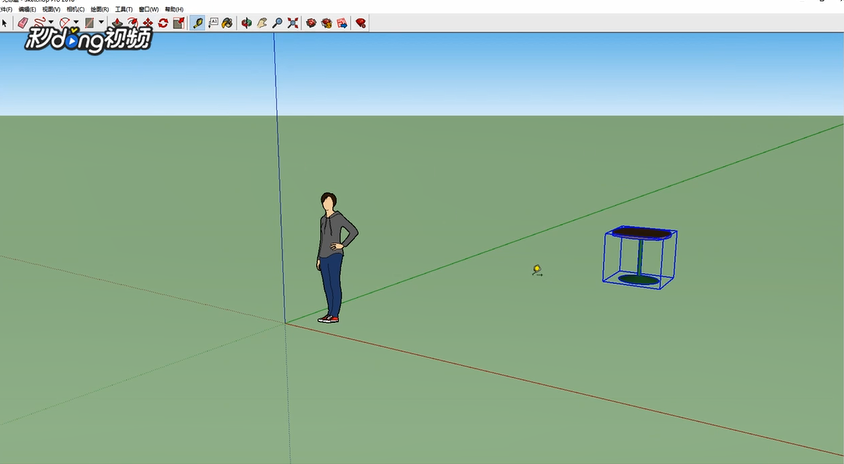
Task: Select the arrow Select tool
Action: pos(4,23)
